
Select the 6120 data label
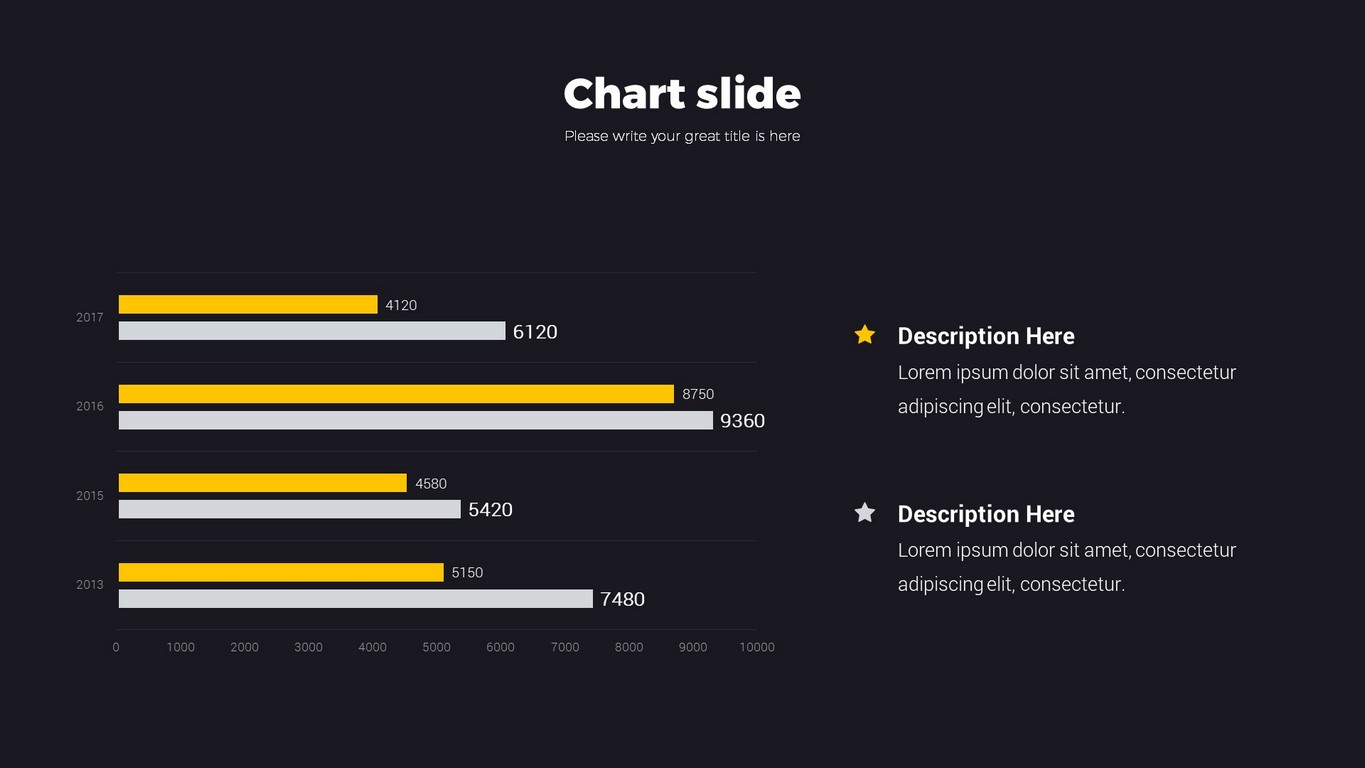click(535, 332)
